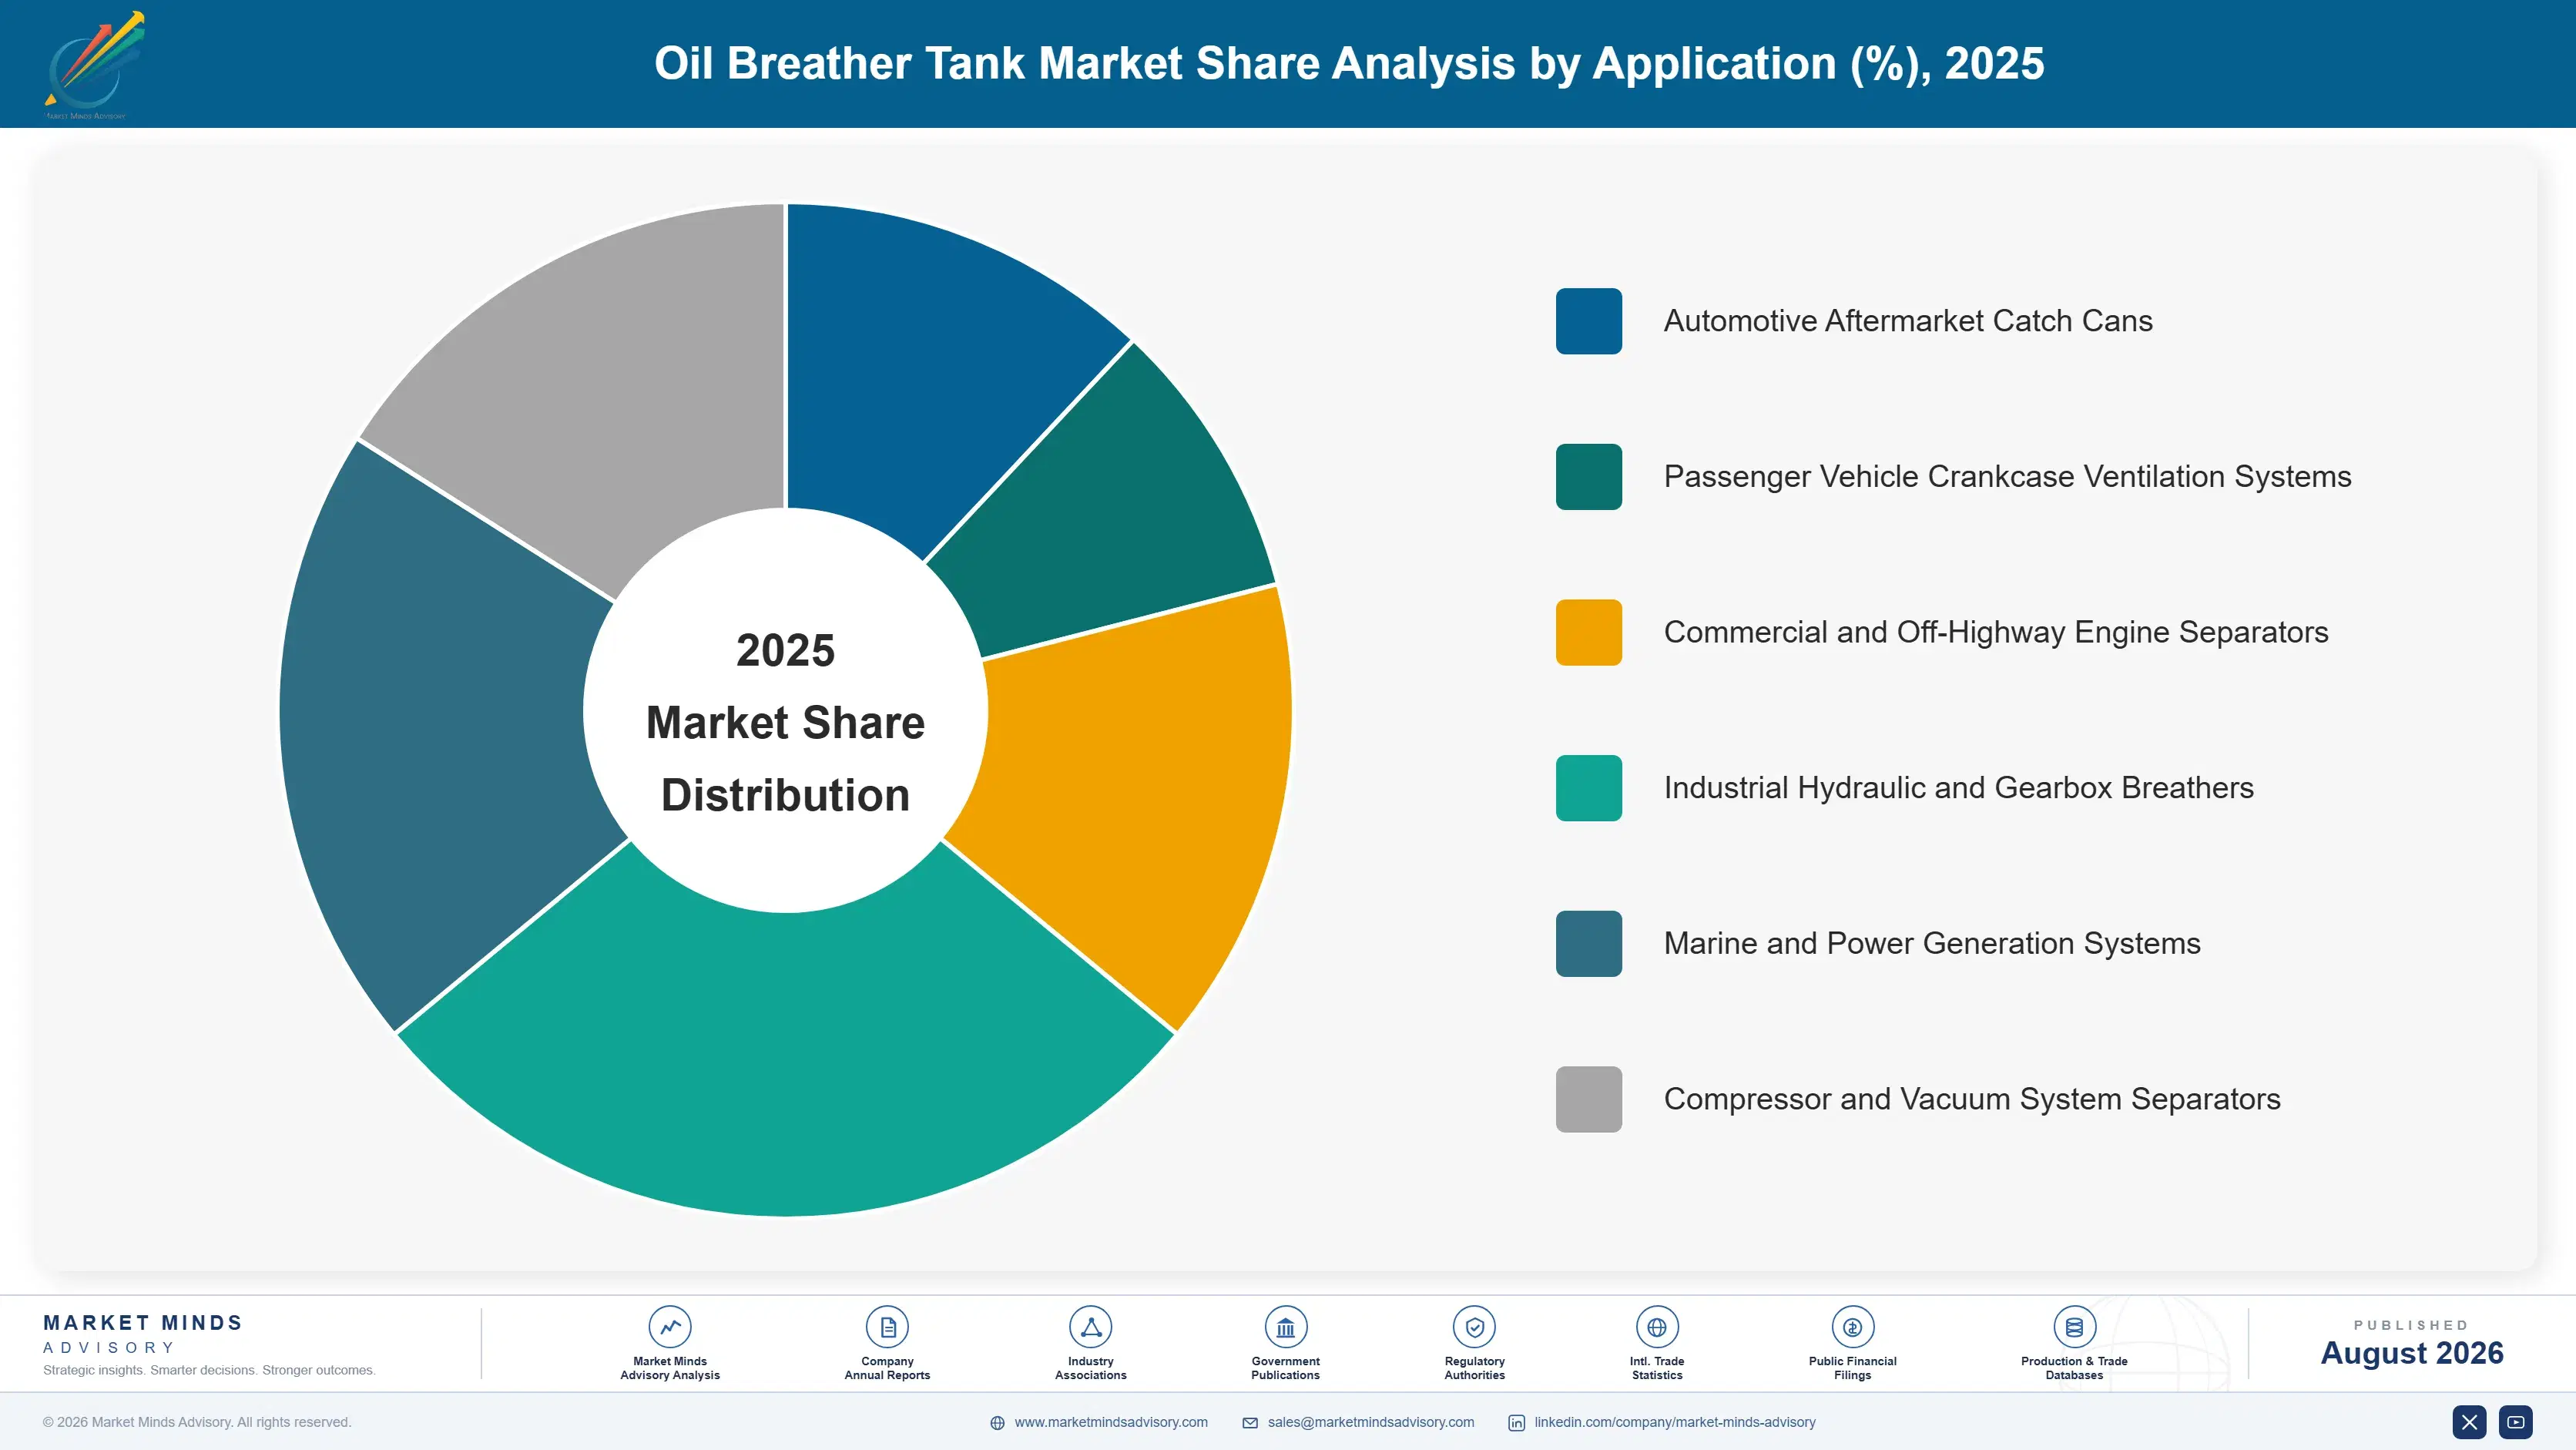Click 'Compressor and Vacuum System Separators' label

1972,1099
